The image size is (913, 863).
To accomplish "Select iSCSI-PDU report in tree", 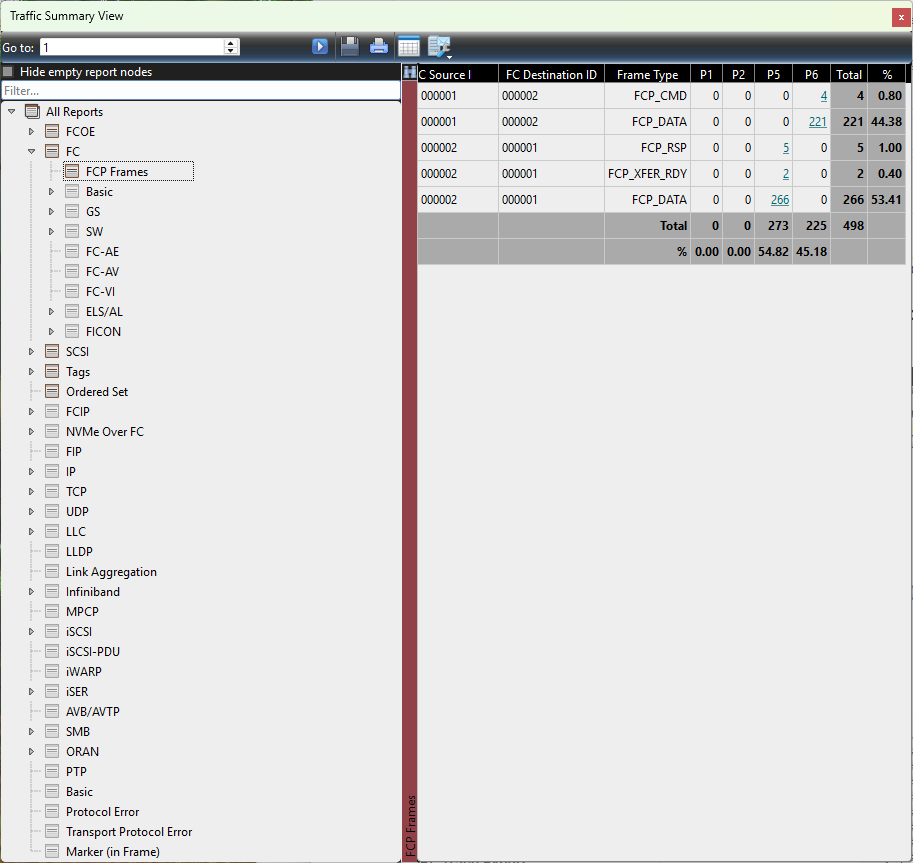I will (93, 652).
